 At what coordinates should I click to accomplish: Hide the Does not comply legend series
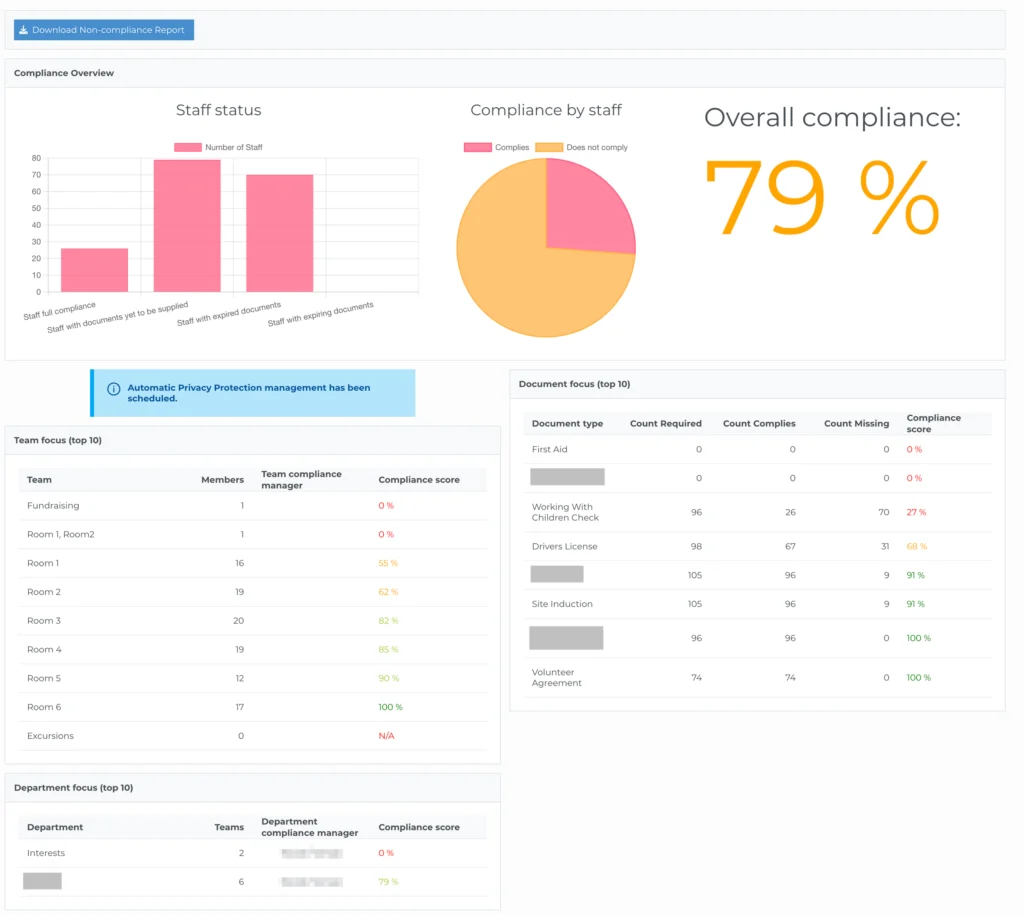click(x=549, y=147)
